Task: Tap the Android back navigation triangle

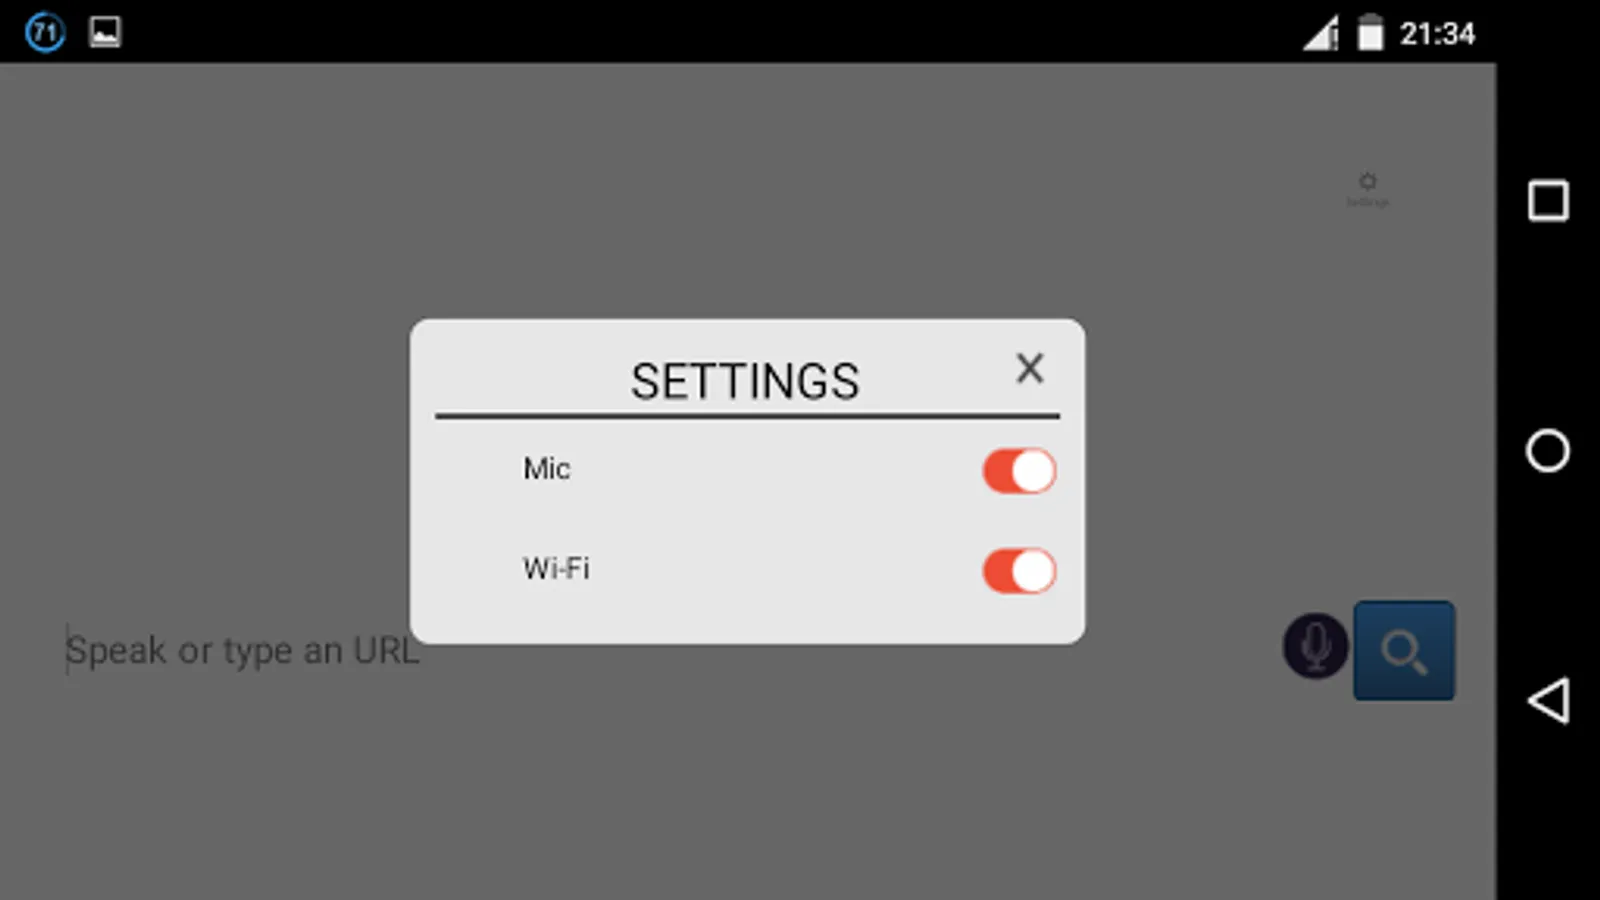Action: point(1548,700)
